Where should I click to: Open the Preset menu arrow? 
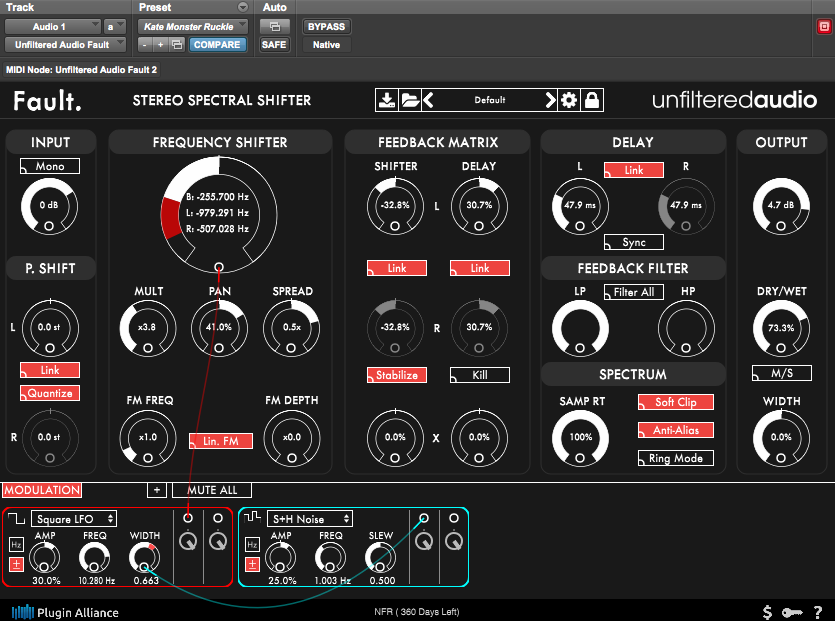pyautogui.click(x=243, y=7)
